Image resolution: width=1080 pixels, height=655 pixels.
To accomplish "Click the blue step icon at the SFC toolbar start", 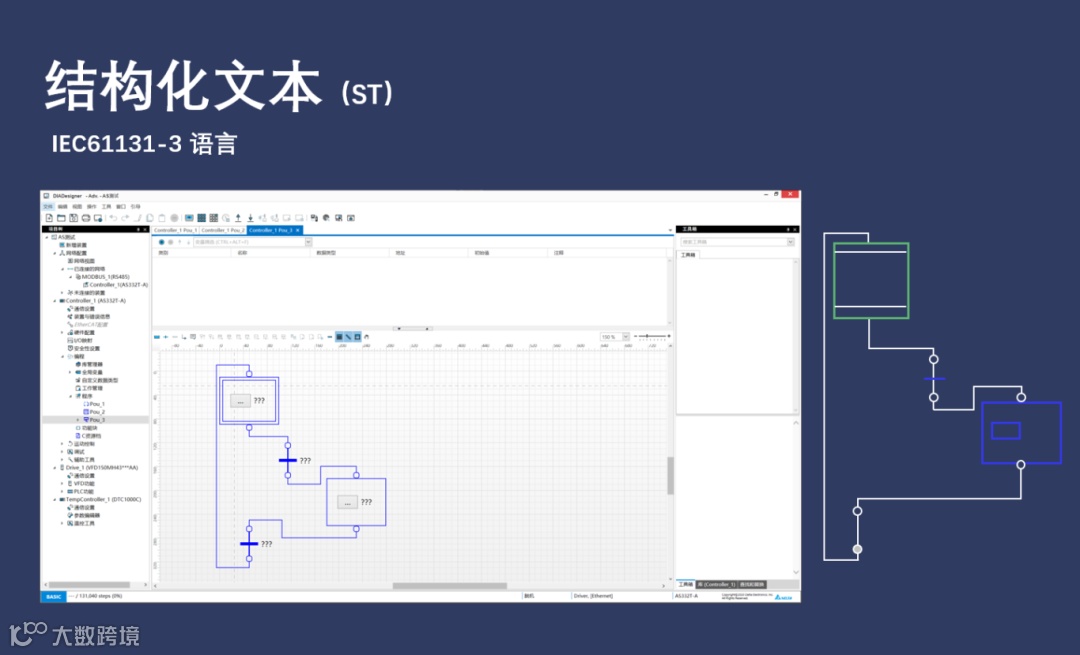I will (157, 337).
